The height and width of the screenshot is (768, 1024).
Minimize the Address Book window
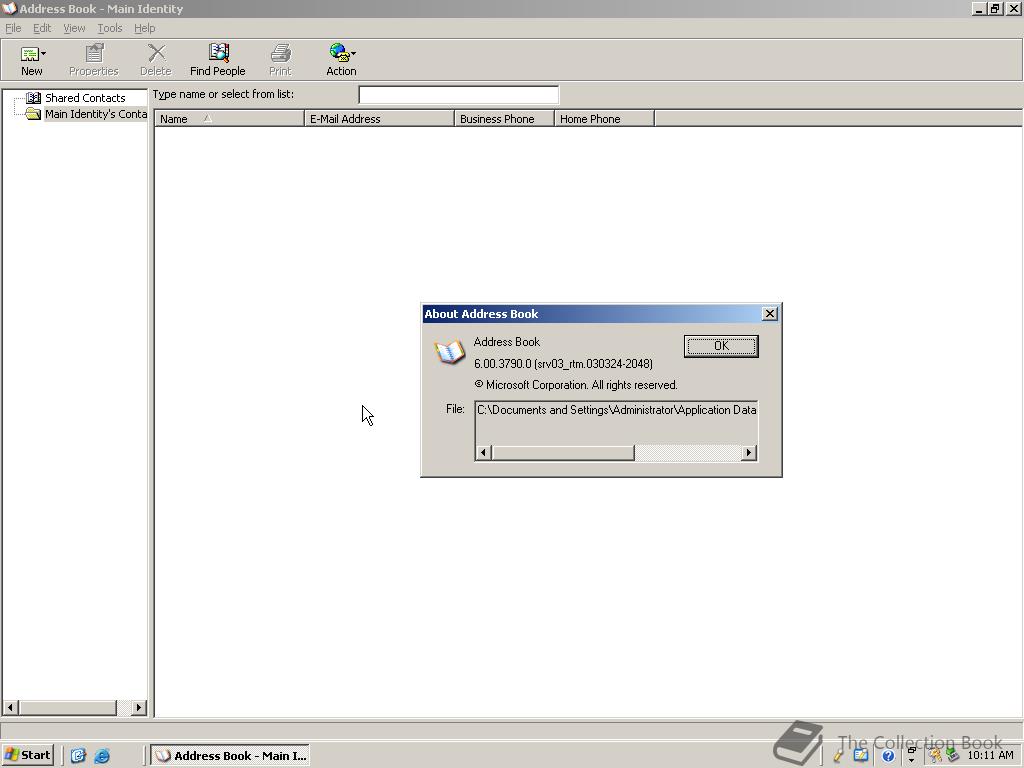[979, 8]
